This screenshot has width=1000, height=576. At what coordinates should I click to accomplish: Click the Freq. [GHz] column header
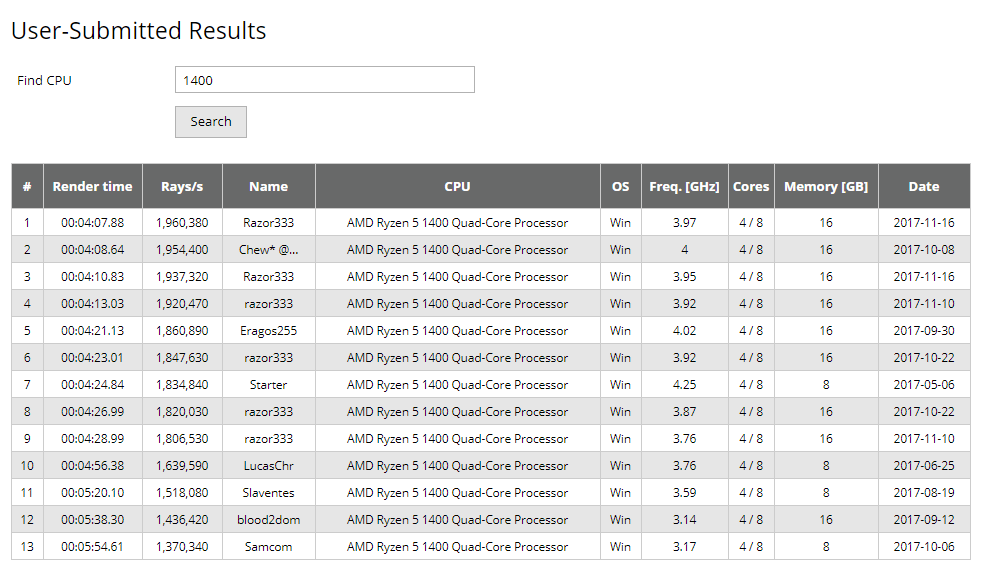[684, 186]
